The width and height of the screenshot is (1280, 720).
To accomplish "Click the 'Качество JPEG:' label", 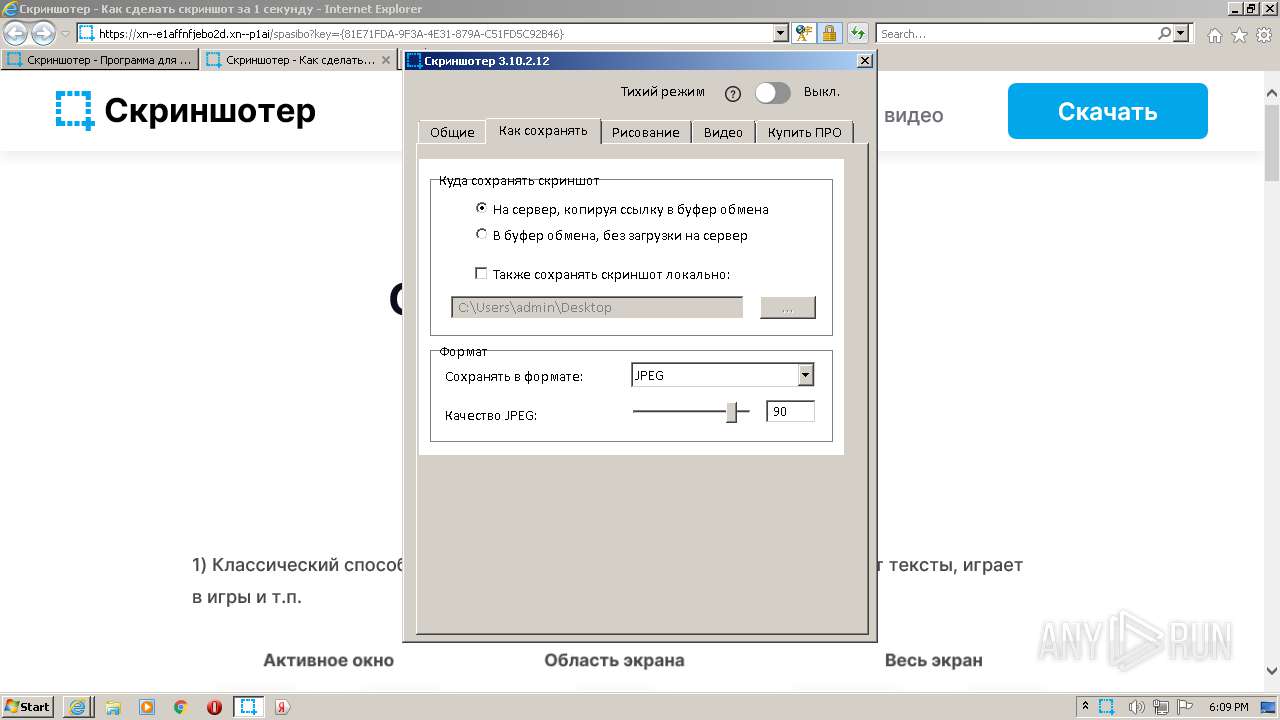I will tap(491, 415).
